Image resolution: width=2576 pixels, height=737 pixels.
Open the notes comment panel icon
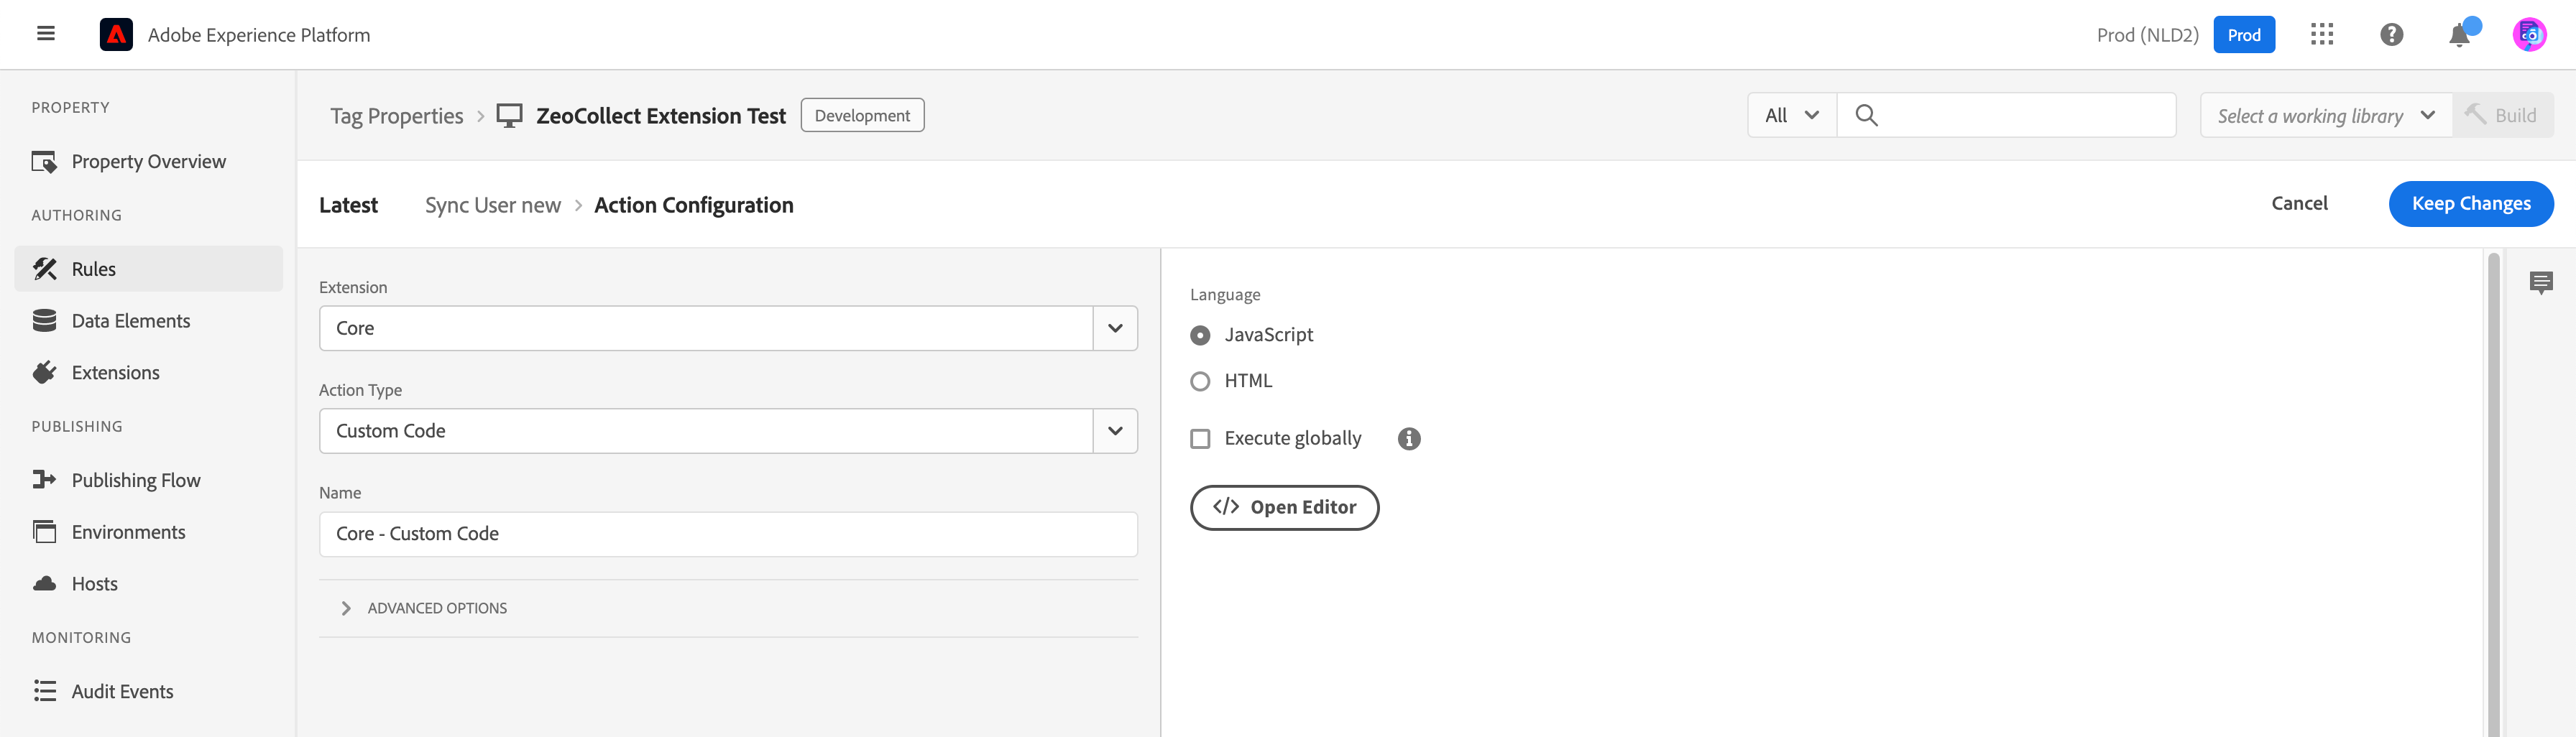(x=2541, y=283)
